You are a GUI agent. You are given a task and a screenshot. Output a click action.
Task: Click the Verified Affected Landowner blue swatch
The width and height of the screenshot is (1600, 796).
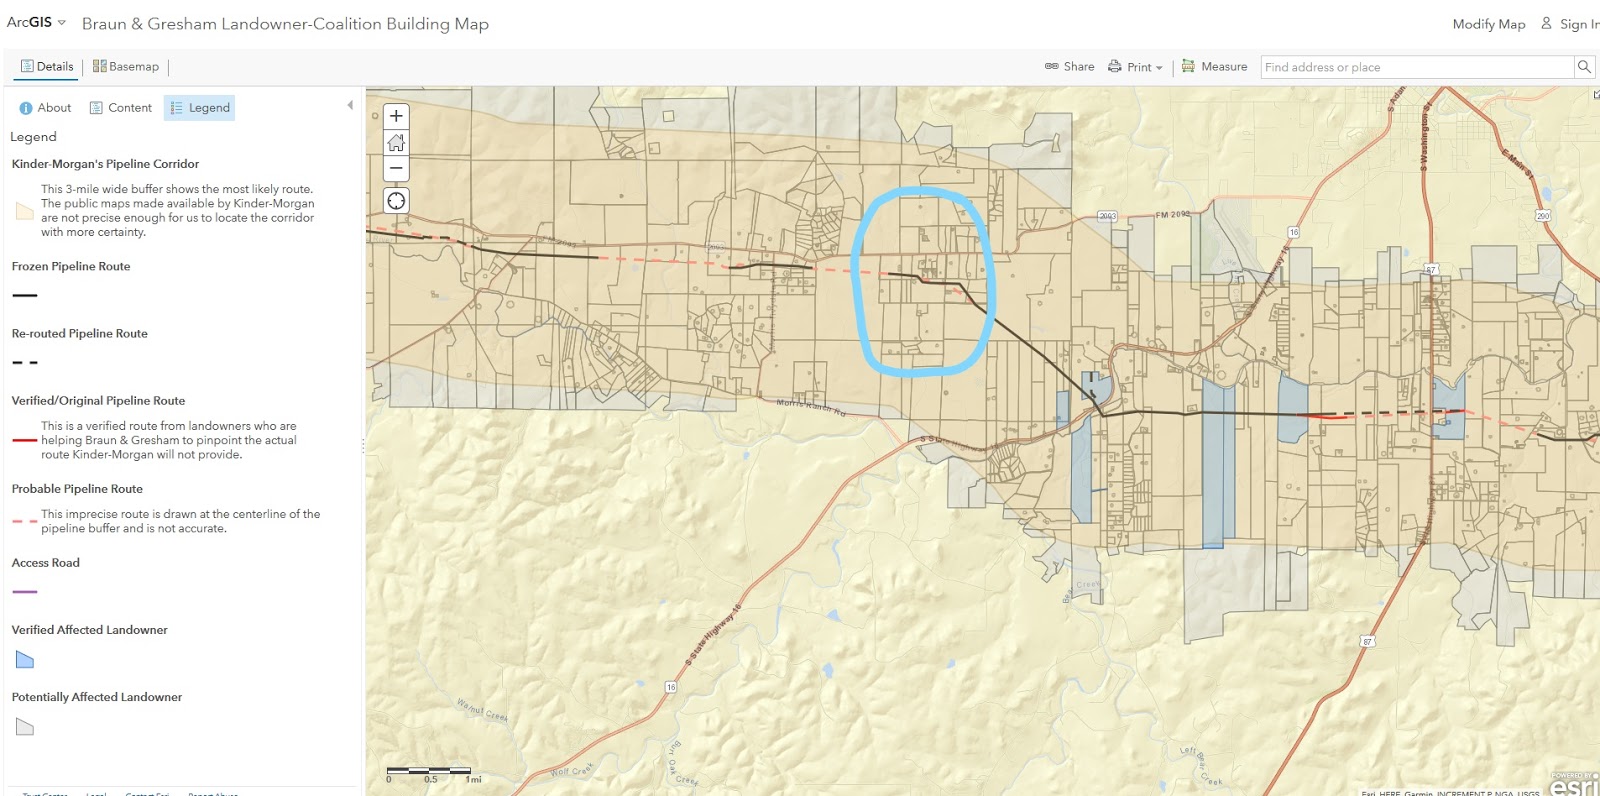click(25, 660)
